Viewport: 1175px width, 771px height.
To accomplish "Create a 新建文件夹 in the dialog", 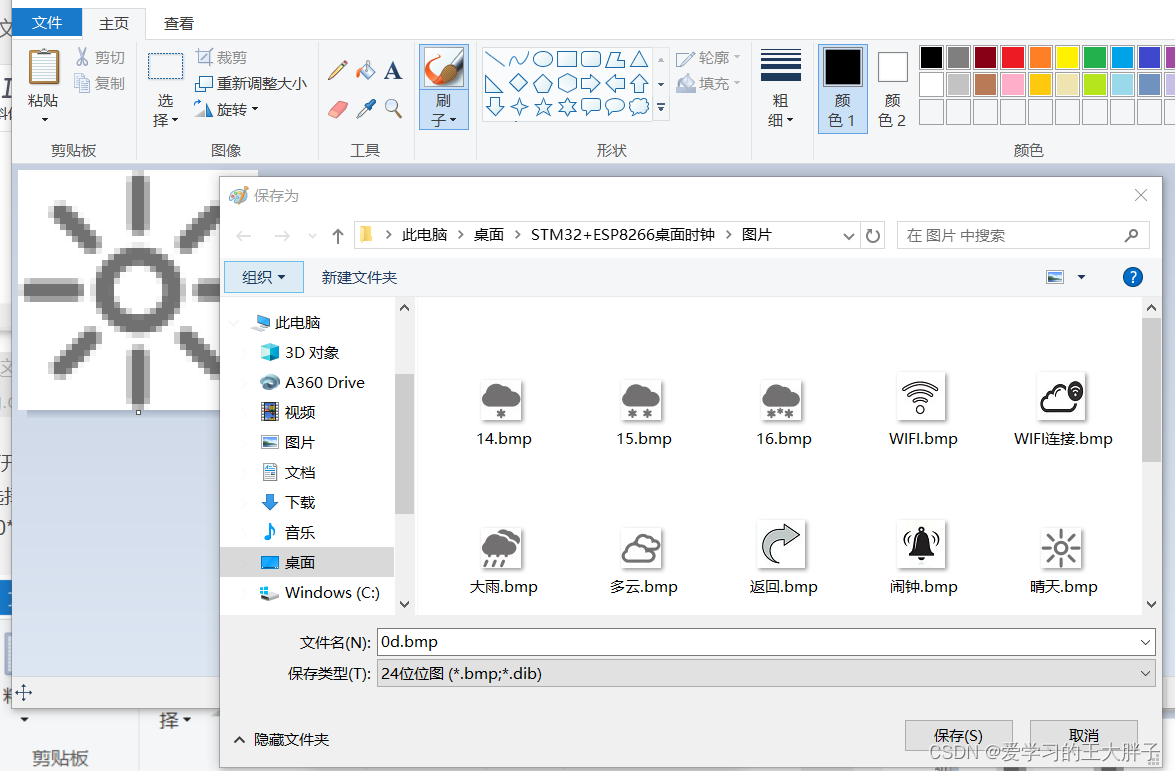I will (x=359, y=277).
